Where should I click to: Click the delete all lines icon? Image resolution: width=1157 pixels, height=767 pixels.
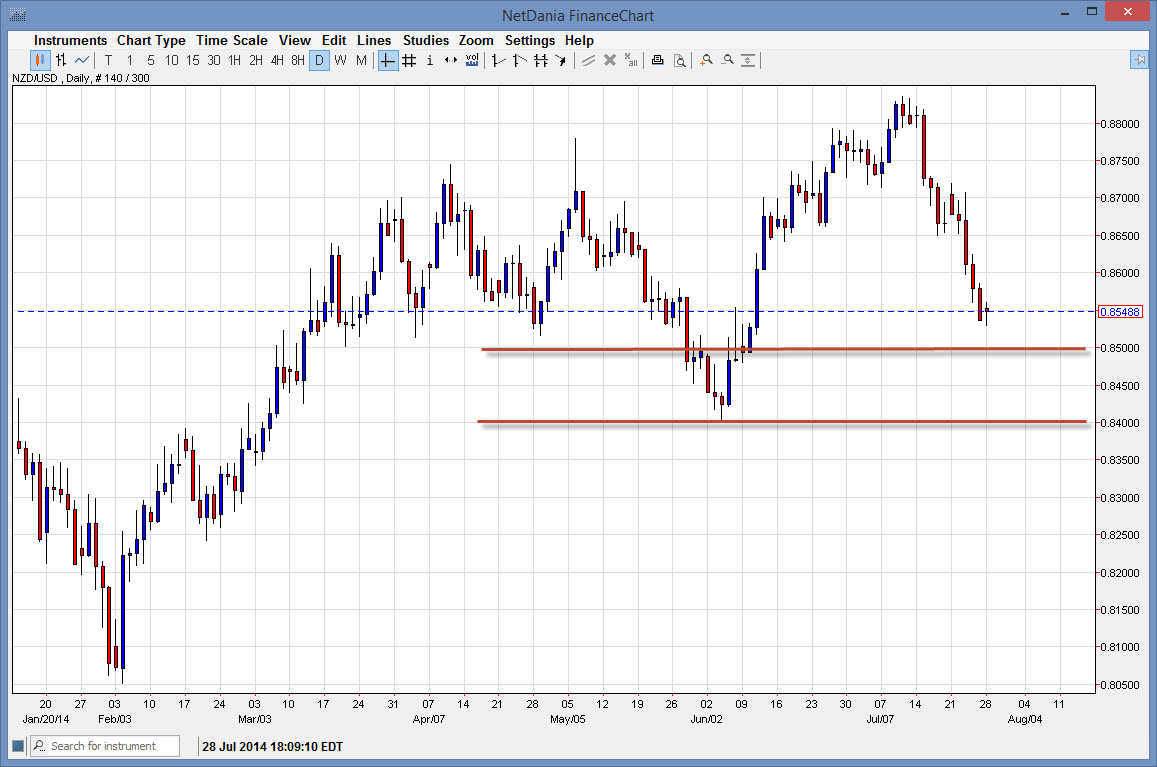[x=631, y=60]
